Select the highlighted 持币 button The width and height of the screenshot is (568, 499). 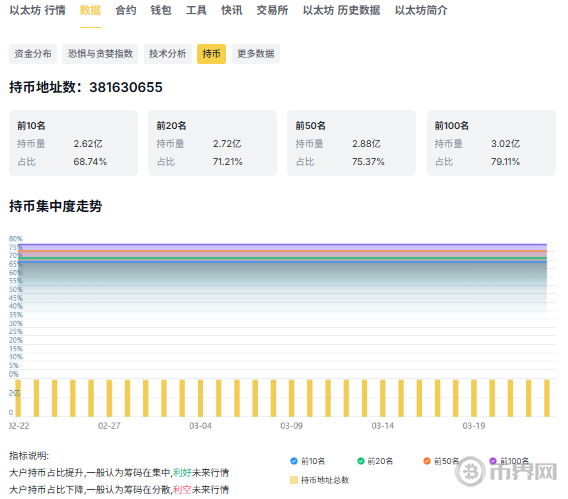(x=212, y=54)
